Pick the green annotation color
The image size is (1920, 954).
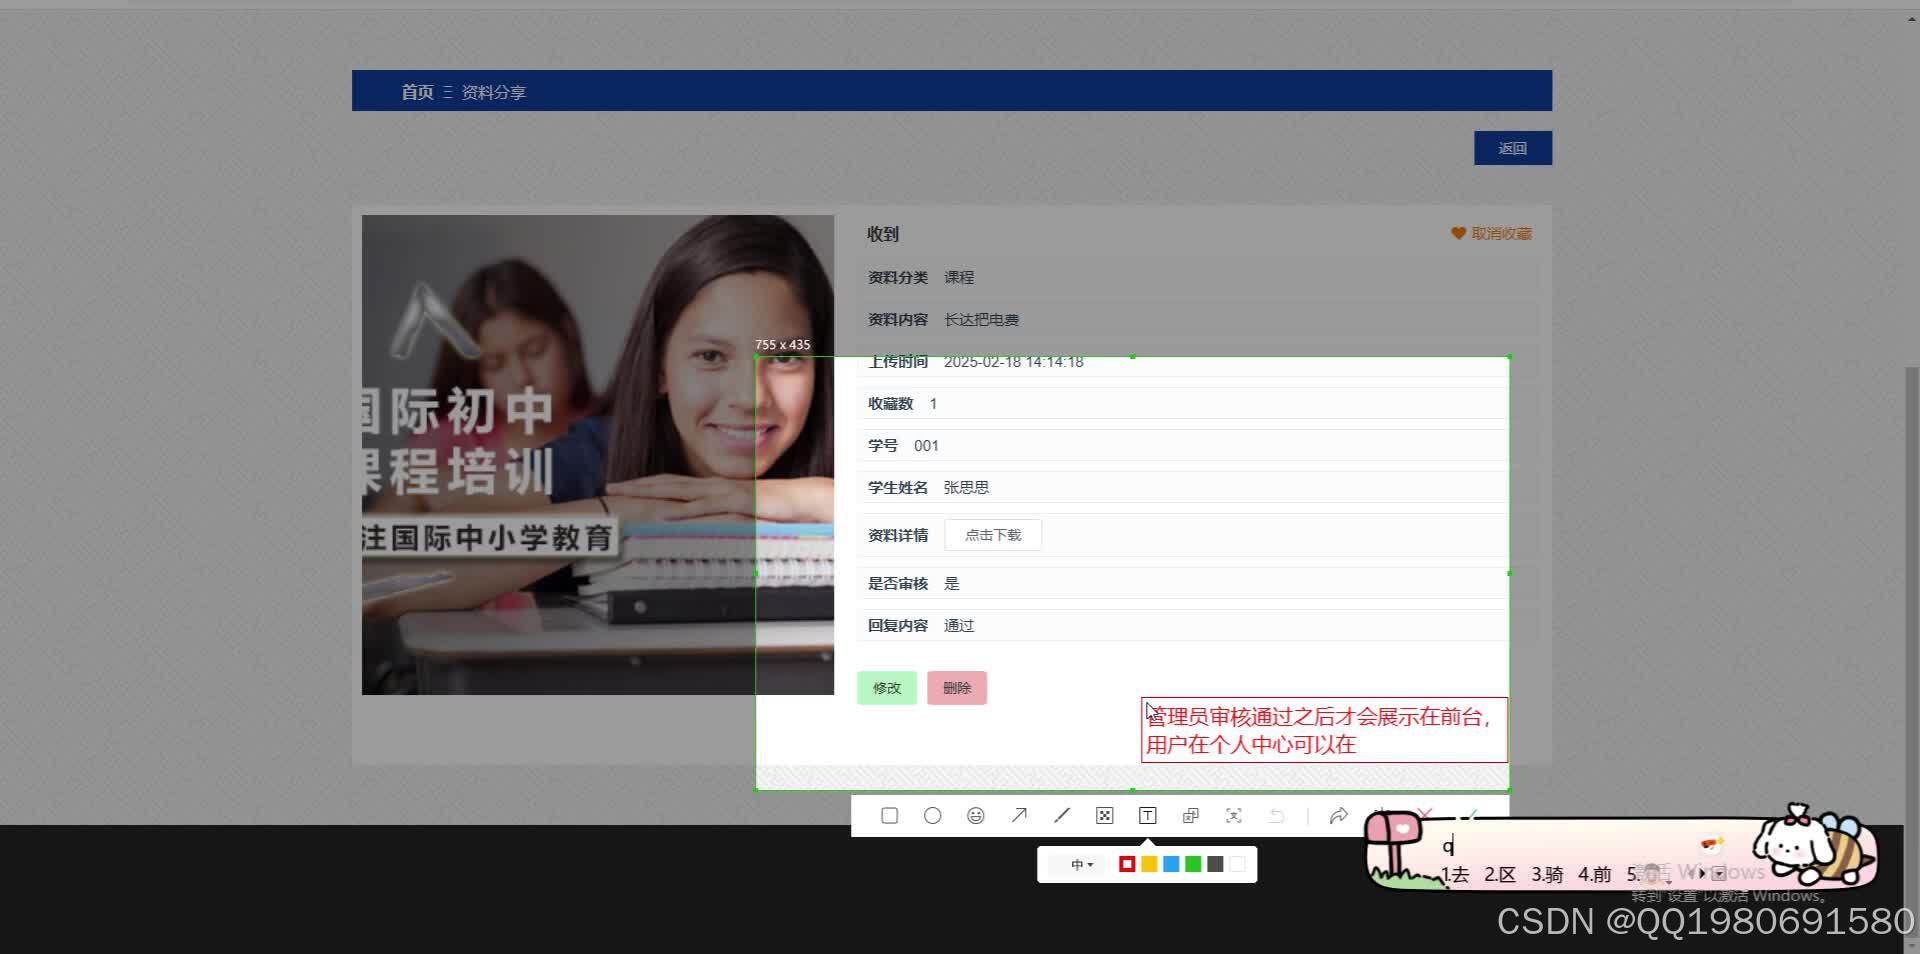point(1193,864)
